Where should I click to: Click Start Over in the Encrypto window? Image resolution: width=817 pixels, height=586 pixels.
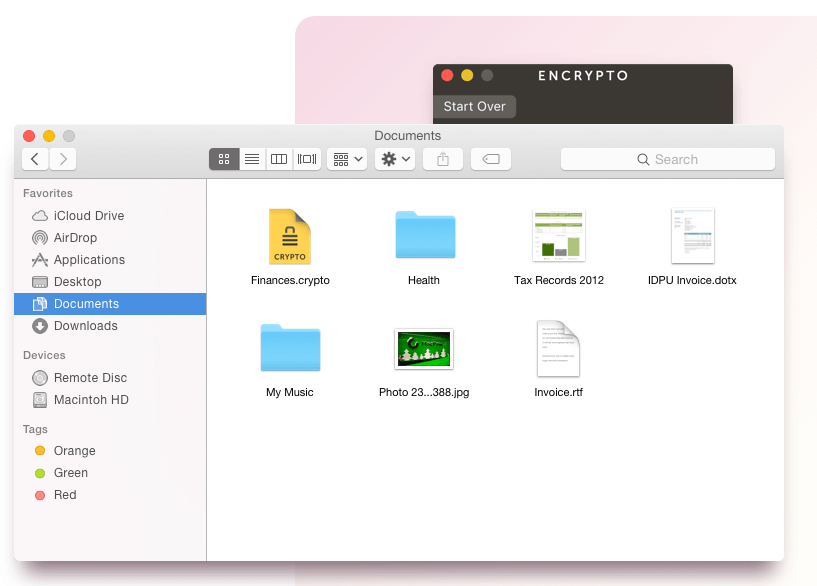pyautogui.click(x=475, y=106)
